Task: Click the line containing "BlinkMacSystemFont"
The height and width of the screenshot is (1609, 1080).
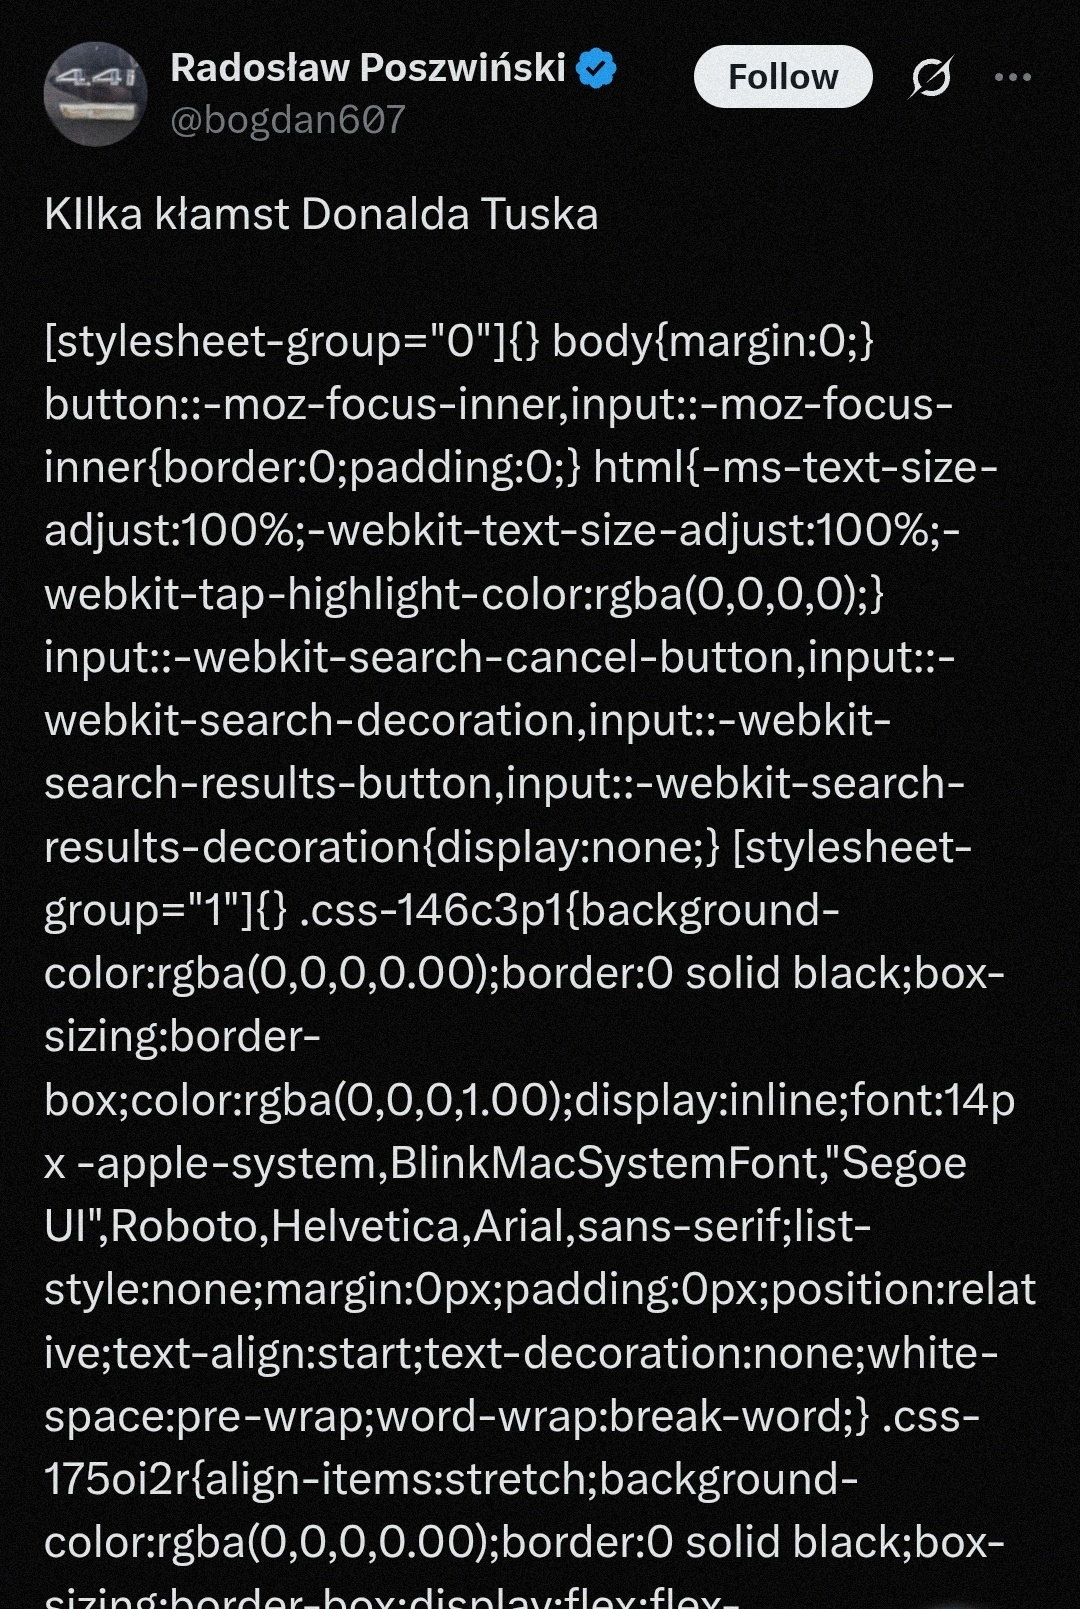Action: coord(505,1164)
